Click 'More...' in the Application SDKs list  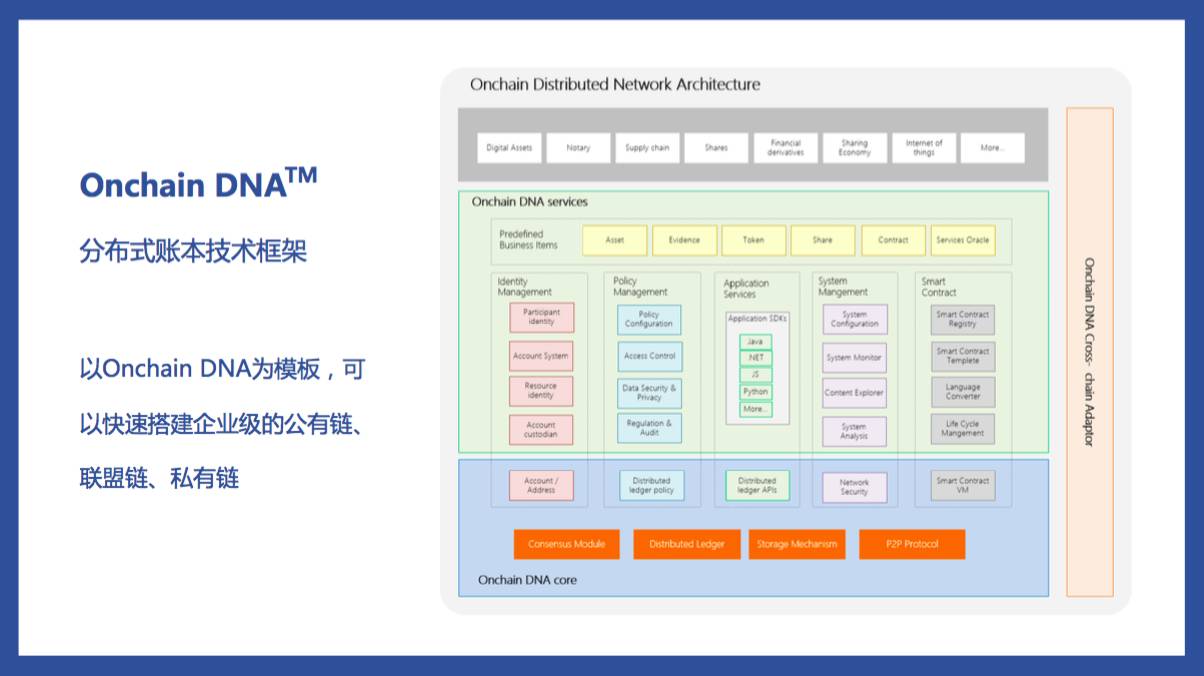click(756, 409)
